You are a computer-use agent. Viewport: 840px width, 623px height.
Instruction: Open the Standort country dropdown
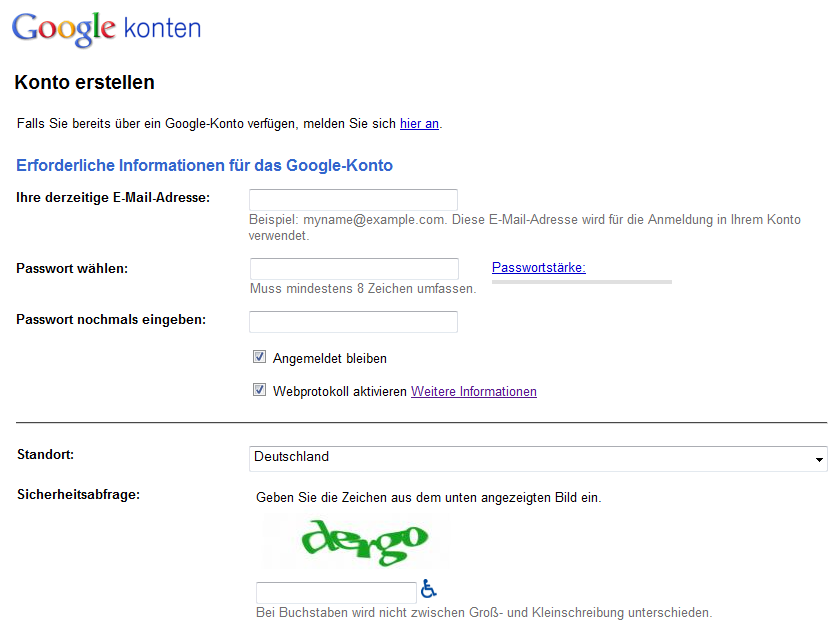coord(538,459)
